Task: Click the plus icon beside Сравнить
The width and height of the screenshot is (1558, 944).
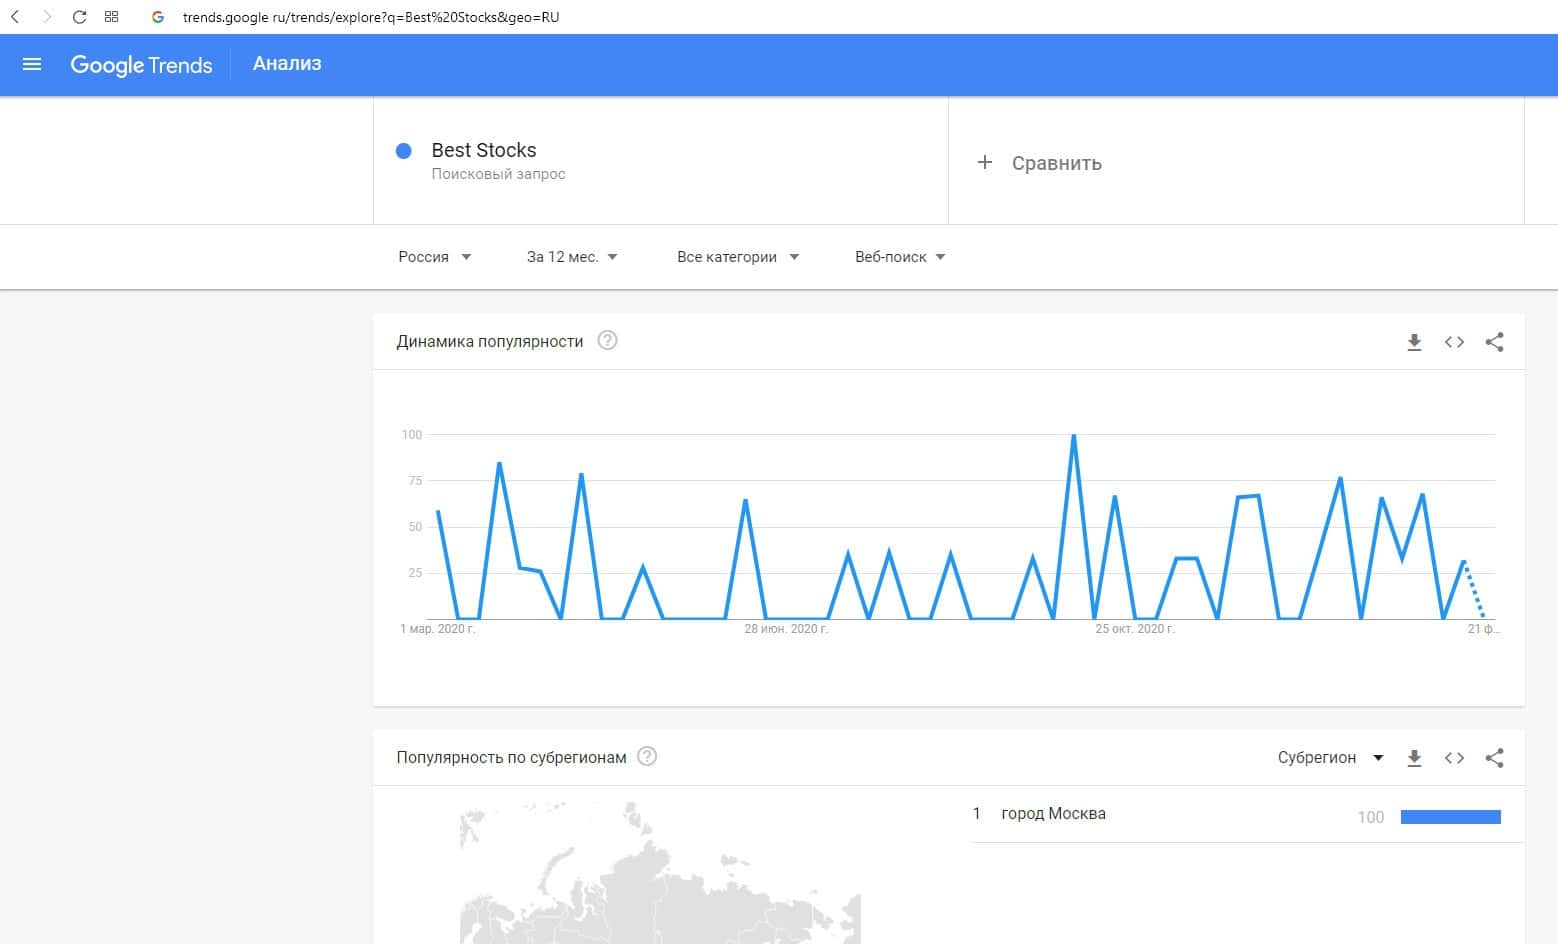Action: (x=985, y=162)
